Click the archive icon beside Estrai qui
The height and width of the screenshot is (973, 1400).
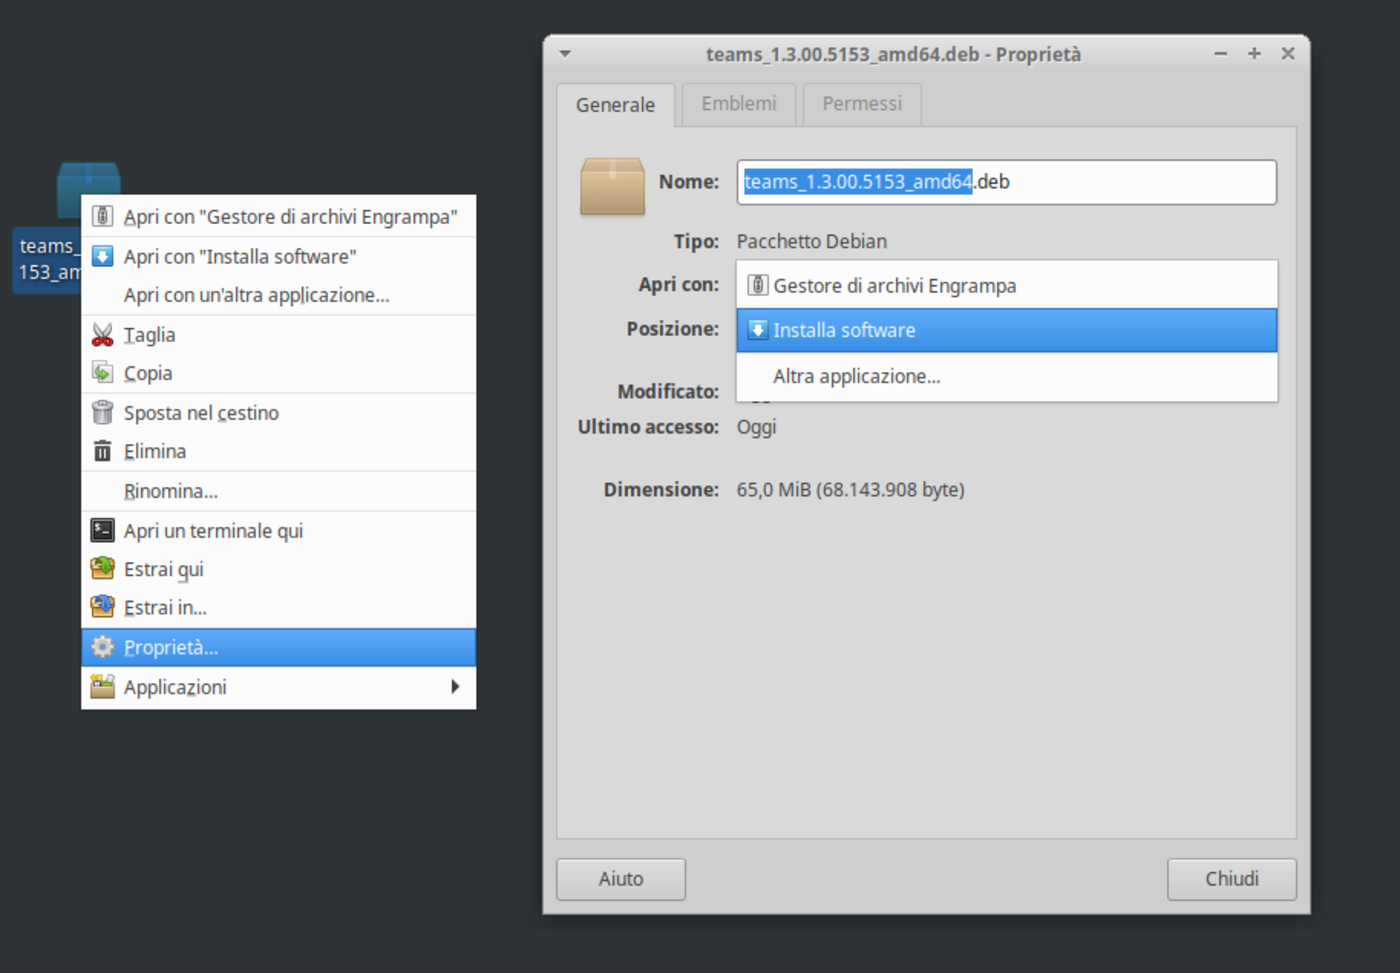[102, 568]
